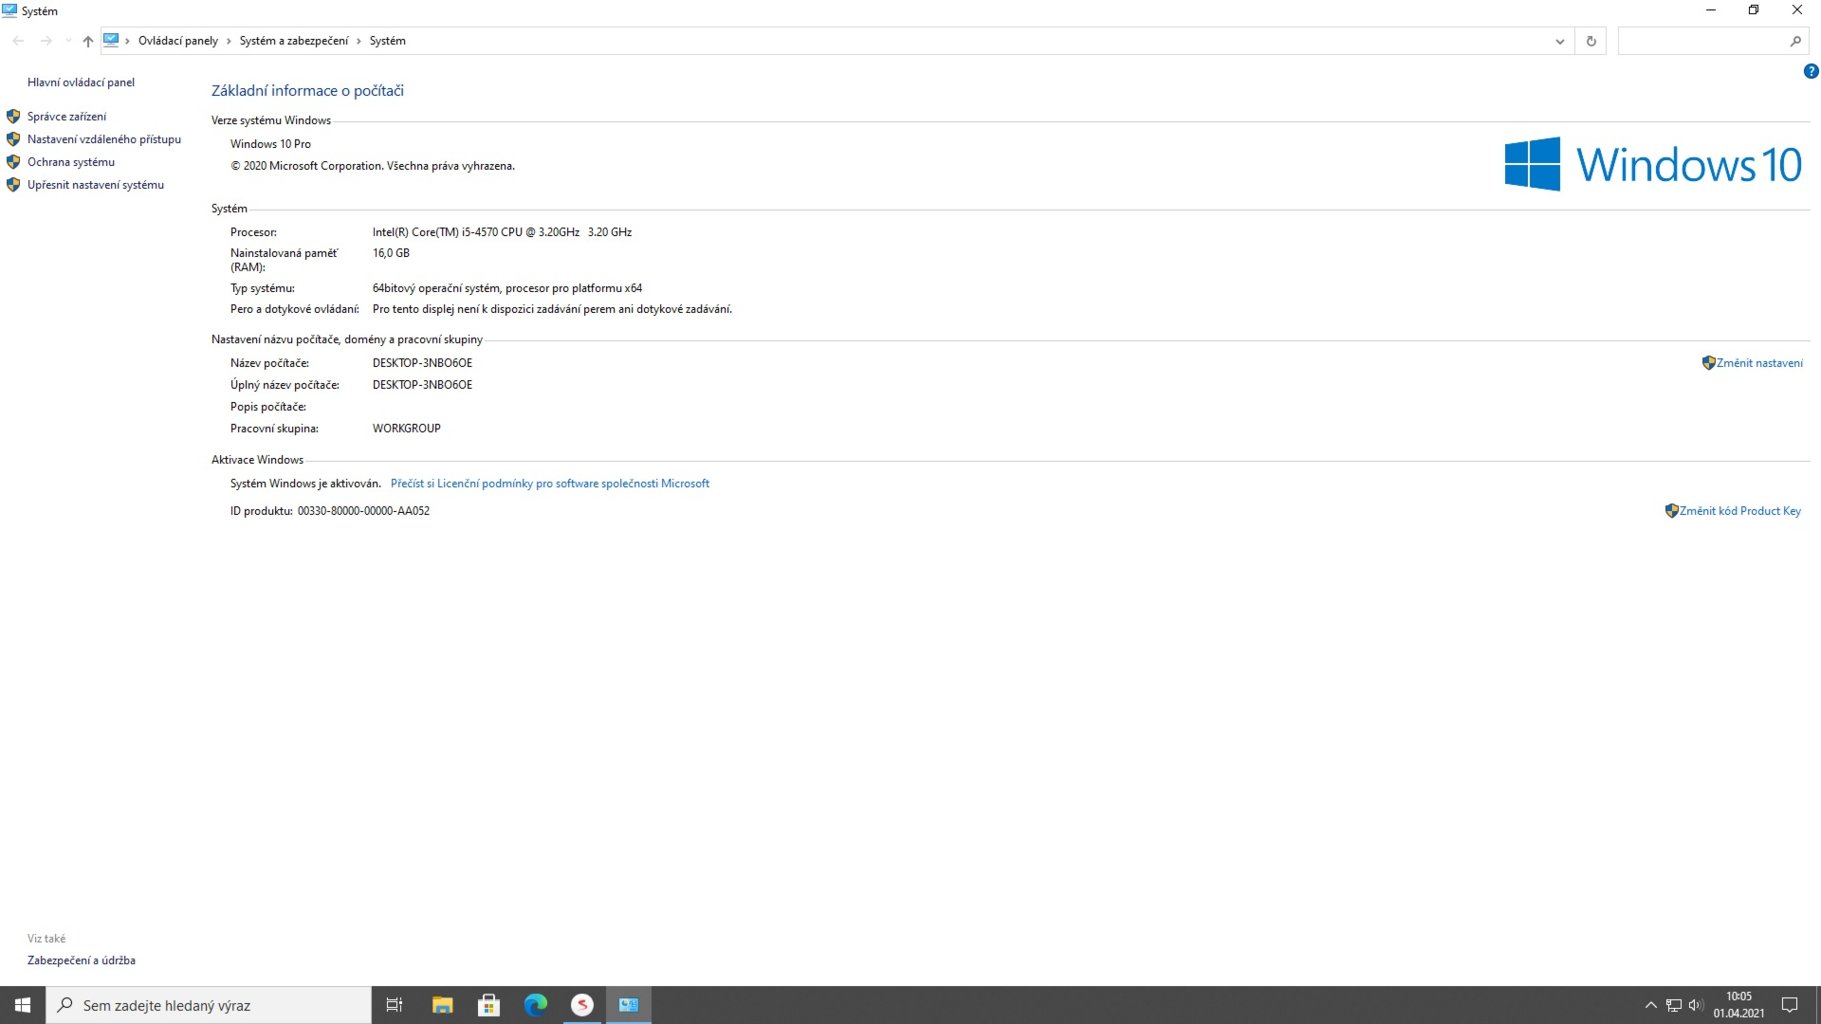Click the Systém window taskbar button
1821x1024 pixels.
click(629, 1005)
